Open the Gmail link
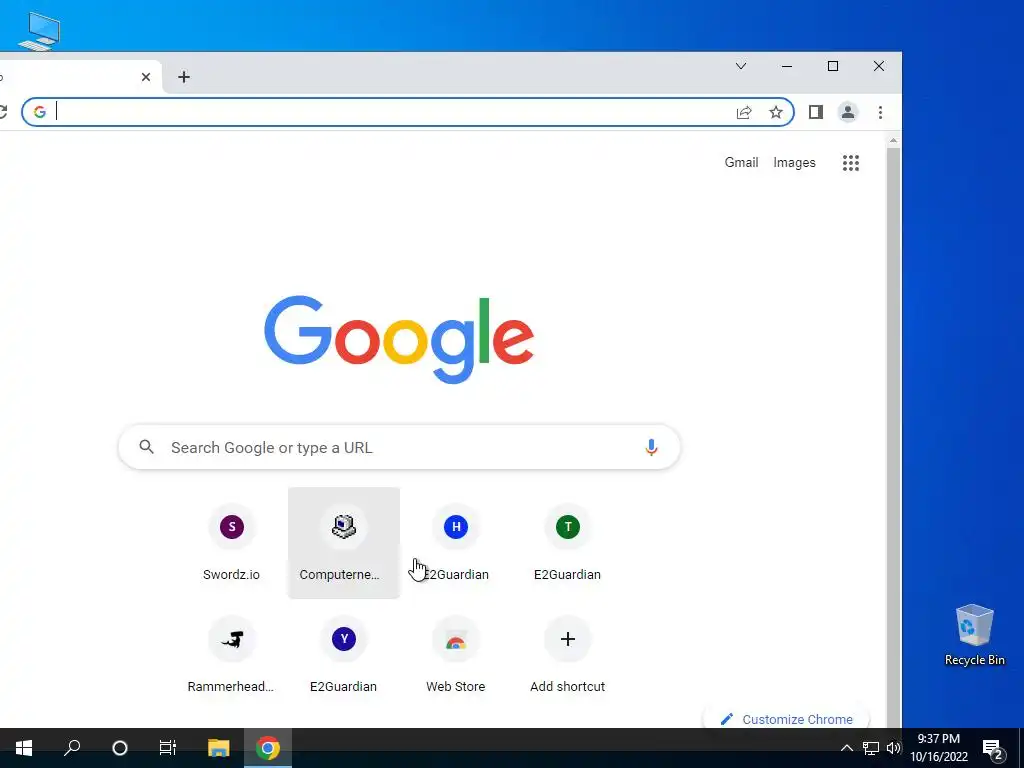This screenshot has height=768, width=1024. tap(741, 163)
